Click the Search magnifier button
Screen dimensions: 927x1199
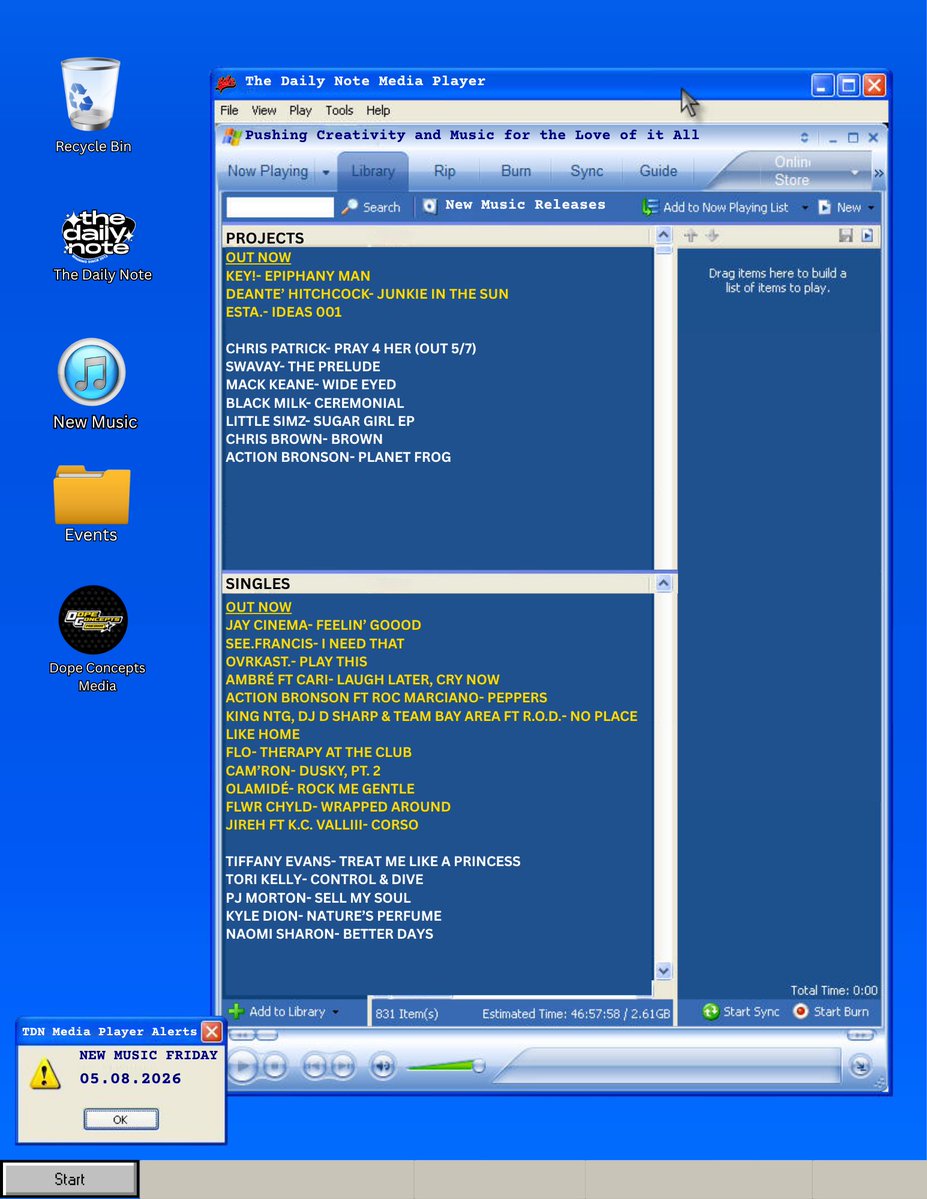click(x=350, y=206)
